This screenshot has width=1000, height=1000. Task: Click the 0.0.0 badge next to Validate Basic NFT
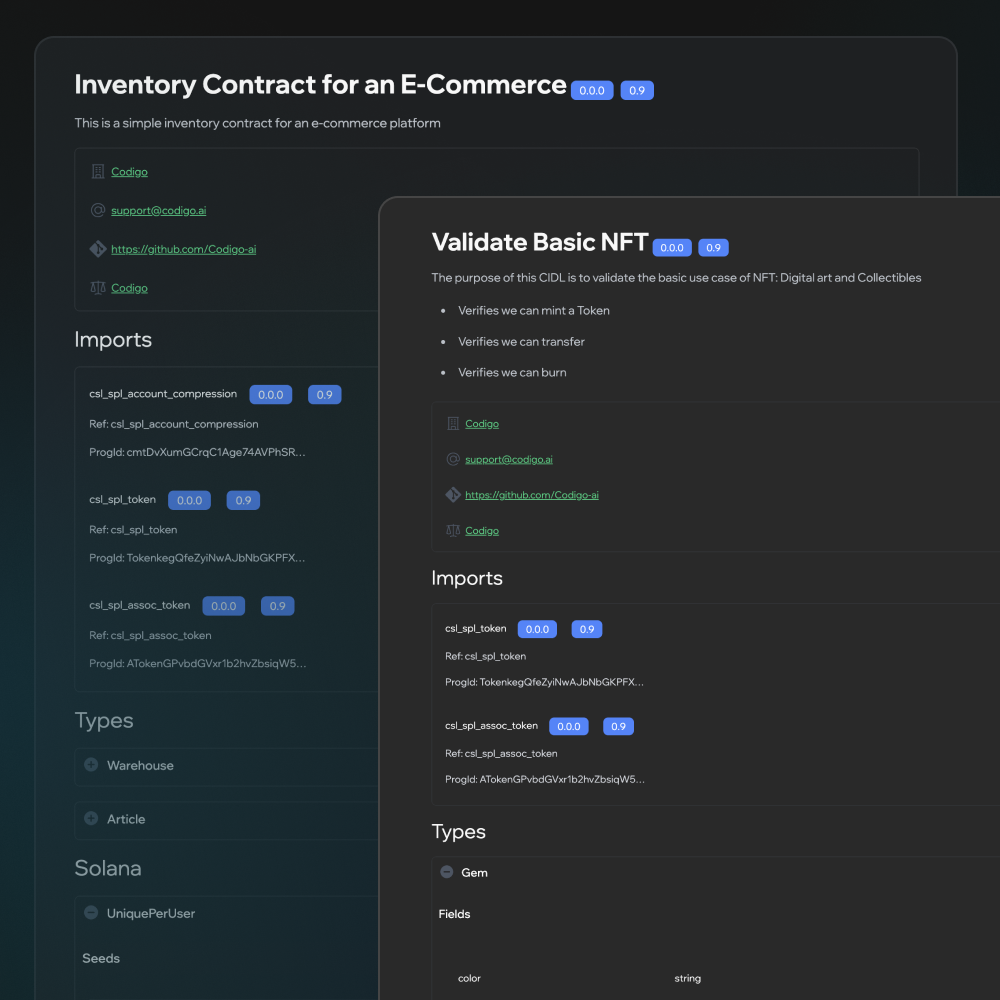pyautogui.click(x=672, y=248)
